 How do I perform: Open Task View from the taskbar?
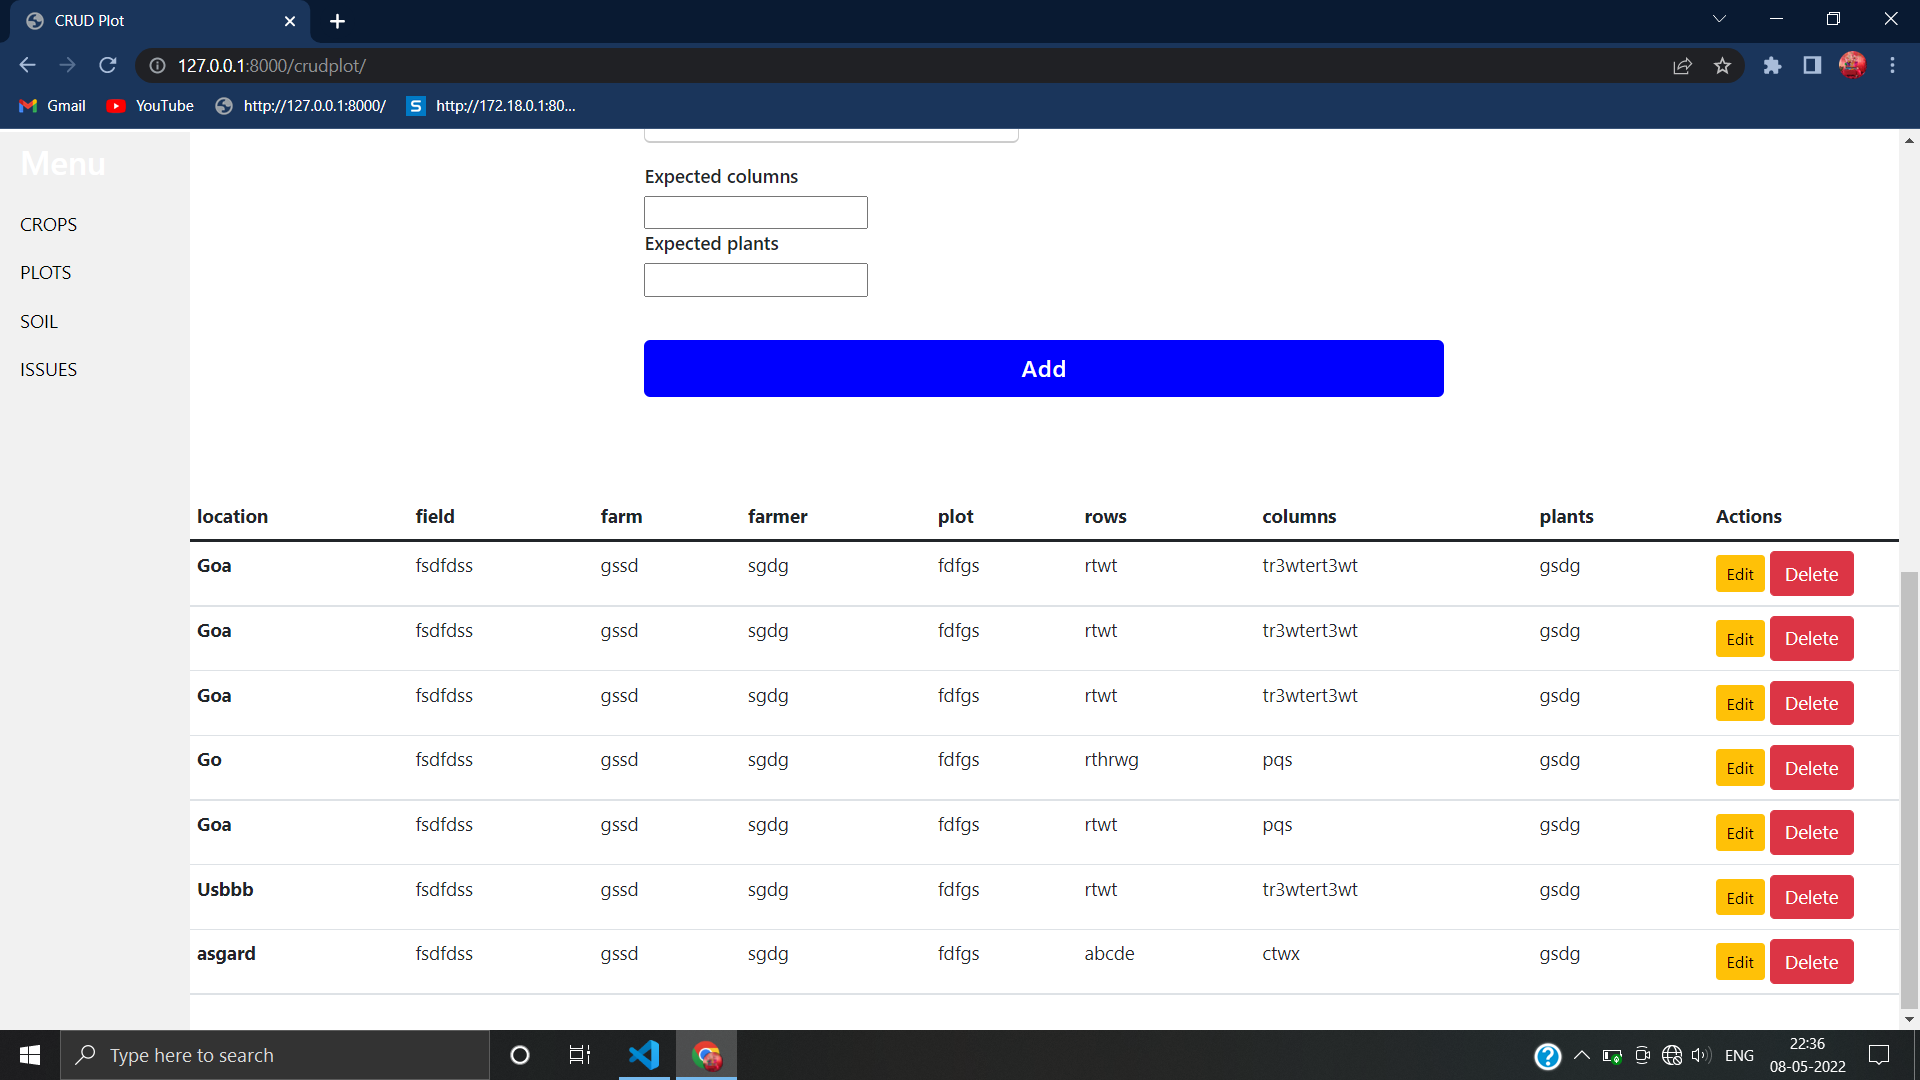pyautogui.click(x=580, y=1055)
